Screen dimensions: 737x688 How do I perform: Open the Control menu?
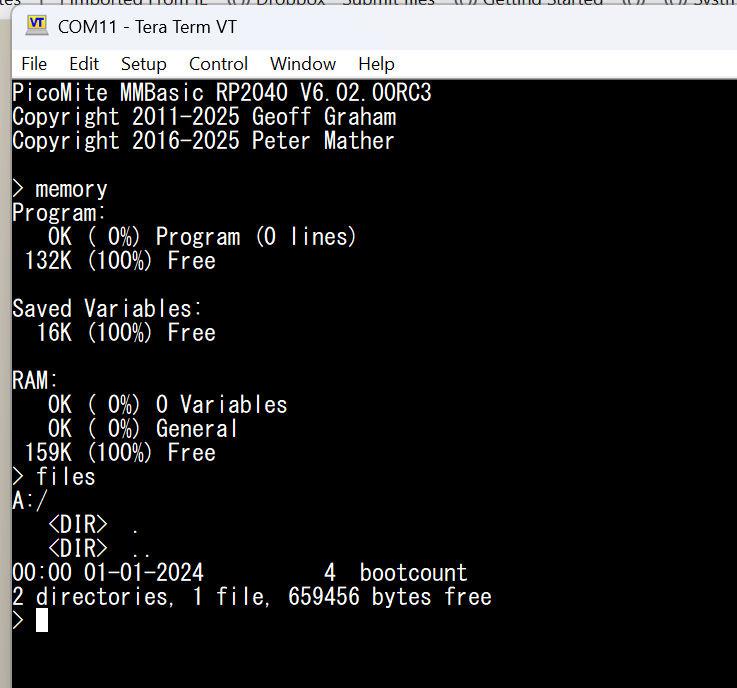tap(218, 64)
